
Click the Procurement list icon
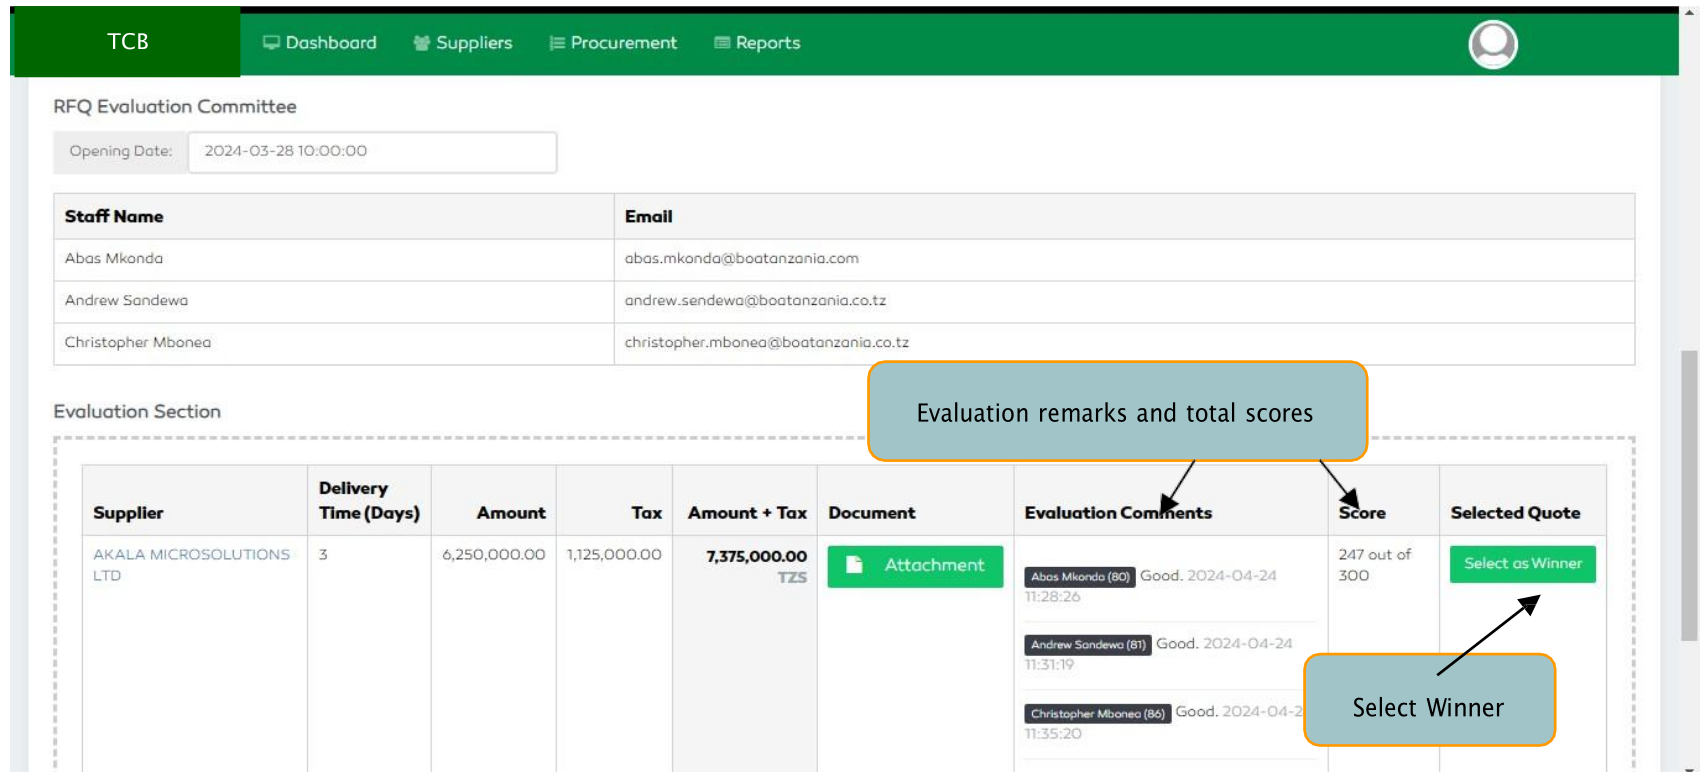[x=557, y=43]
